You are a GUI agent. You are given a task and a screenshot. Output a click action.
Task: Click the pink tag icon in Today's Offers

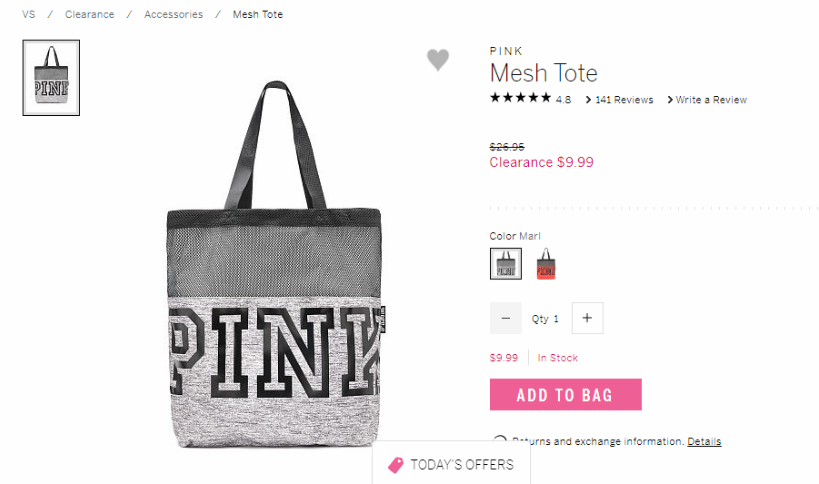click(x=396, y=465)
